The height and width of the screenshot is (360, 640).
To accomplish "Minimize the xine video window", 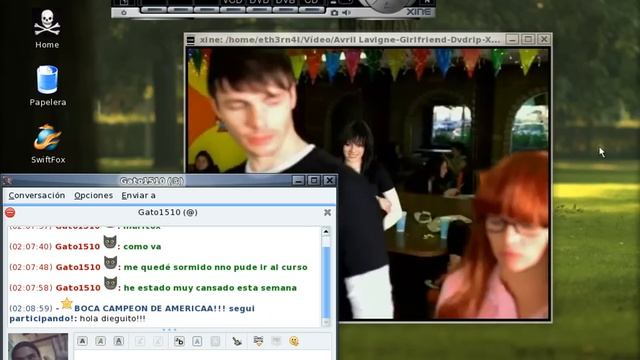I will point(512,40).
